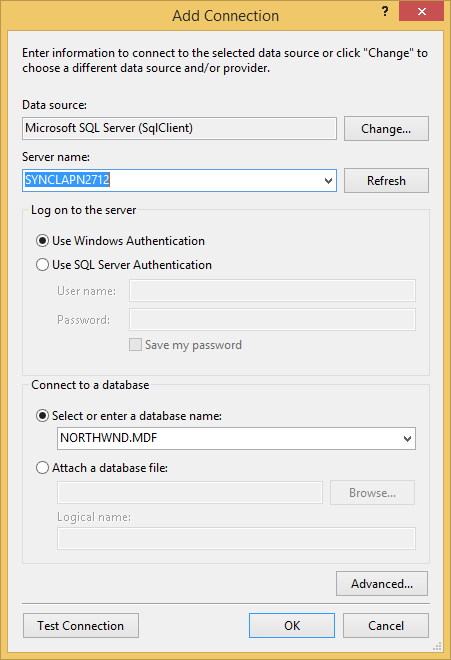Open the Advanced... properties button

tap(382, 583)
